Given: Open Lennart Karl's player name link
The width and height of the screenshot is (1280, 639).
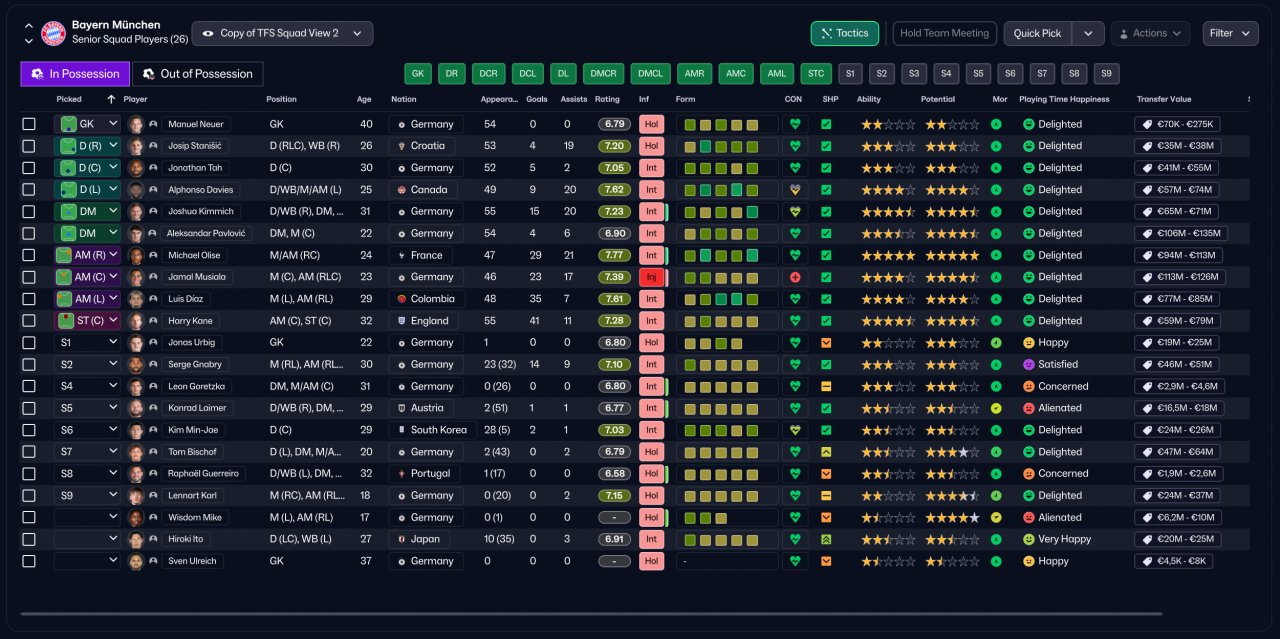Looking at the screenshot, I should pos(194,496).
